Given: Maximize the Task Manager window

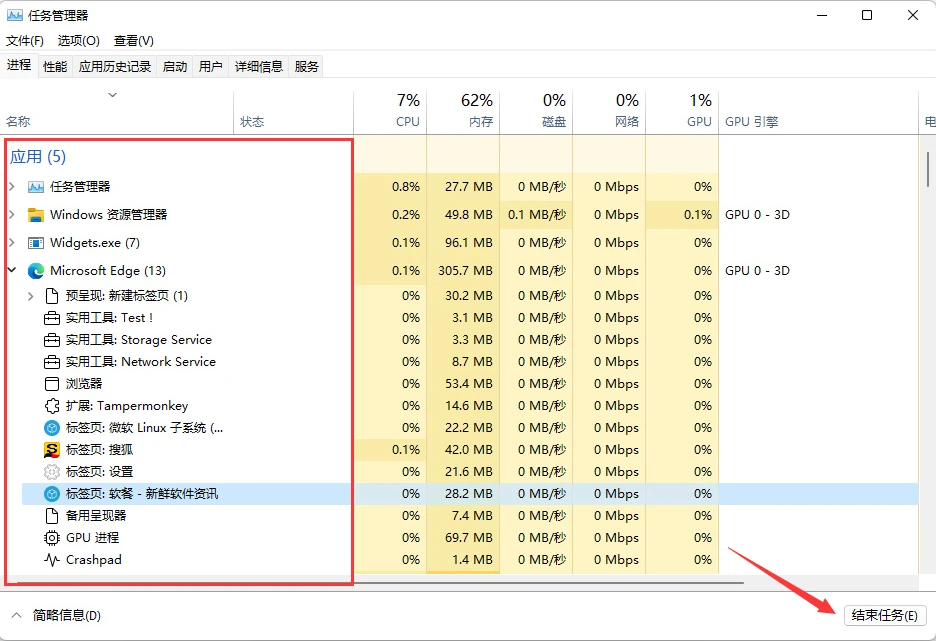Looking at the screenshot, I should [867, 16].
